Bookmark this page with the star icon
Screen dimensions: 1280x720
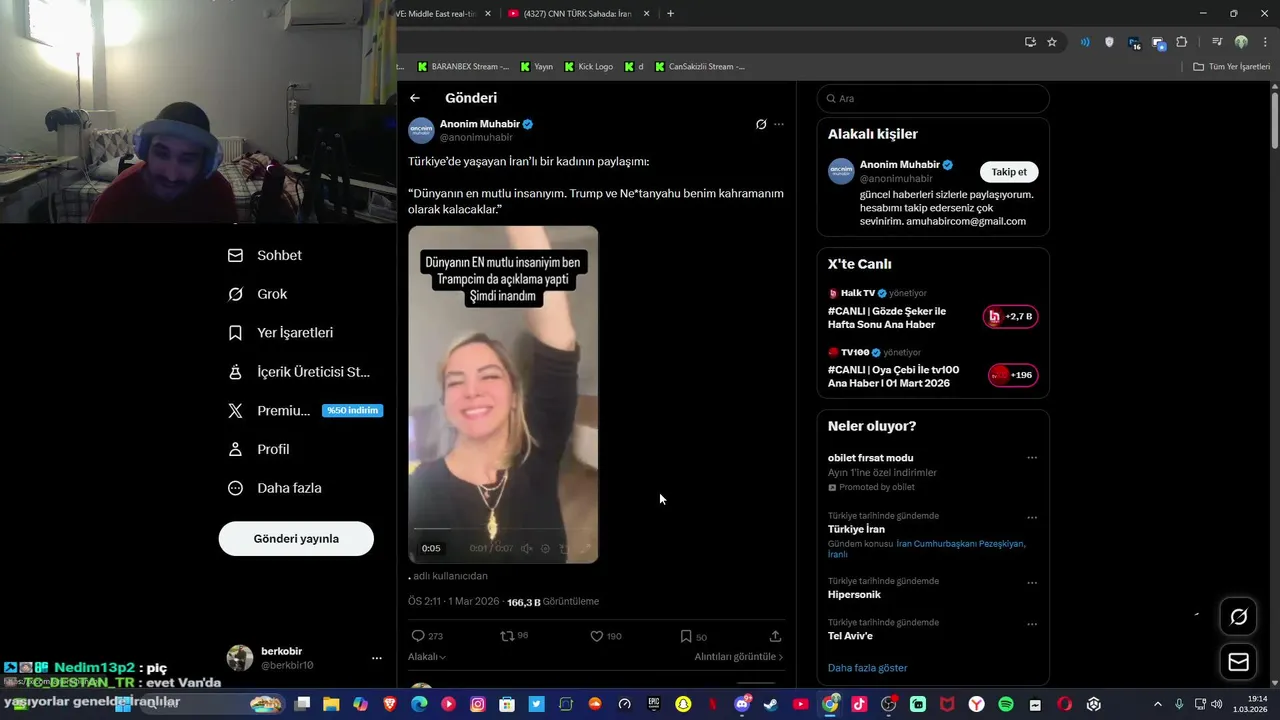click(1052, 42)
